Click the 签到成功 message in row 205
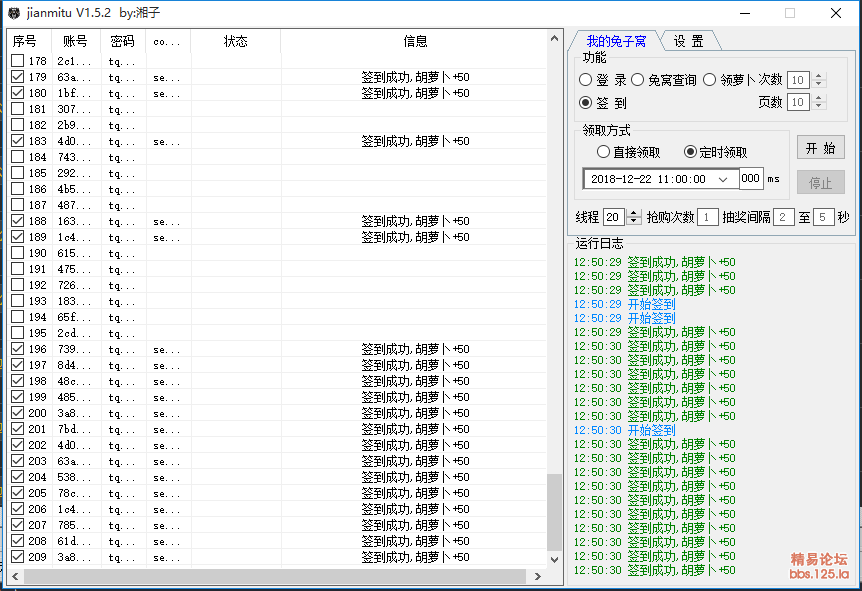862x591 pixels. tap(415, 493)
